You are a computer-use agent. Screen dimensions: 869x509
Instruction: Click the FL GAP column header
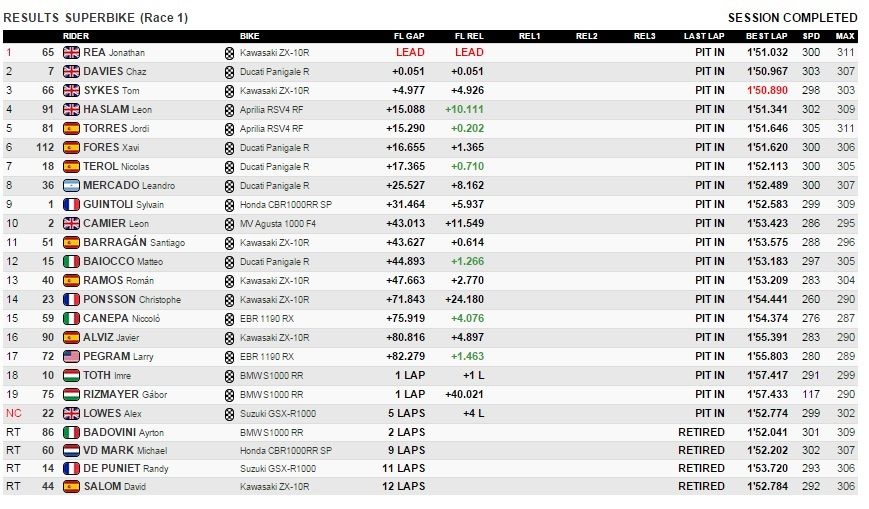[x=409, y=36]
